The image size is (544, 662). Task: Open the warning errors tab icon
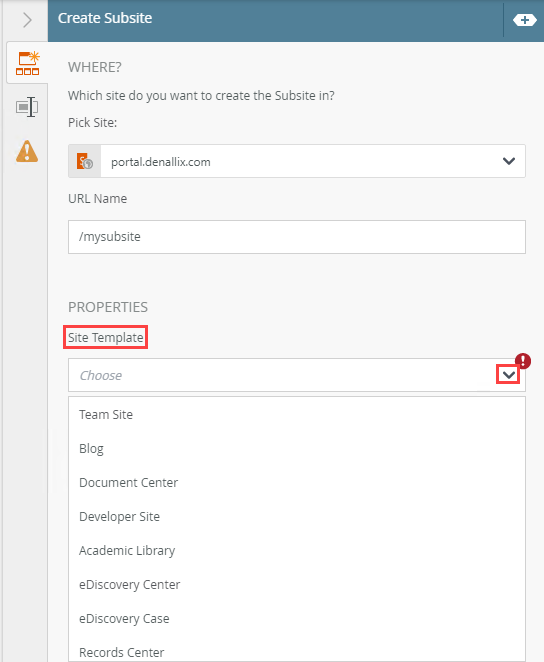(x=27, y=151)
